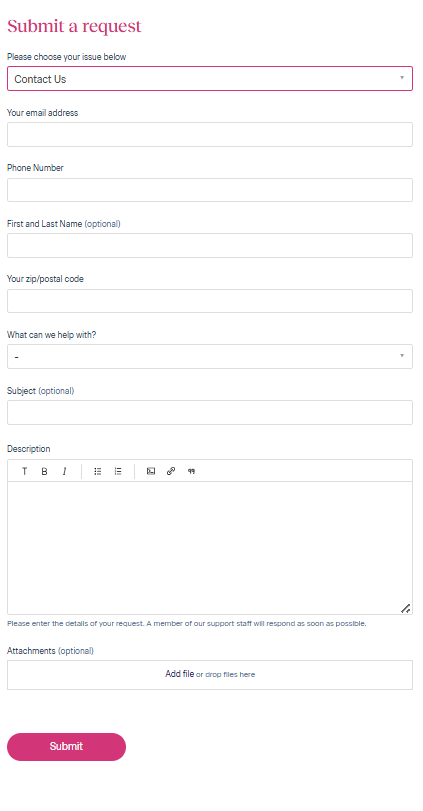Click the arrow on the issue selector
The width and height of the screenshot is (423, 811).
tap(402, 78)
